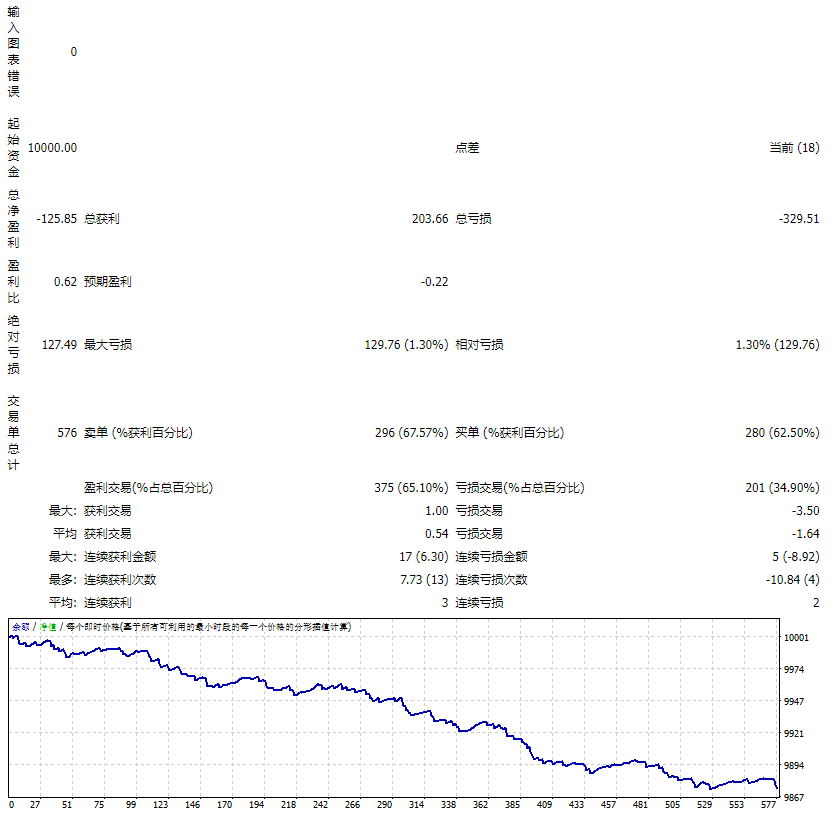The width and height of the screenshot is (838, 814).
Task: Select the total trades value 576
Action: tap(67, 433)
